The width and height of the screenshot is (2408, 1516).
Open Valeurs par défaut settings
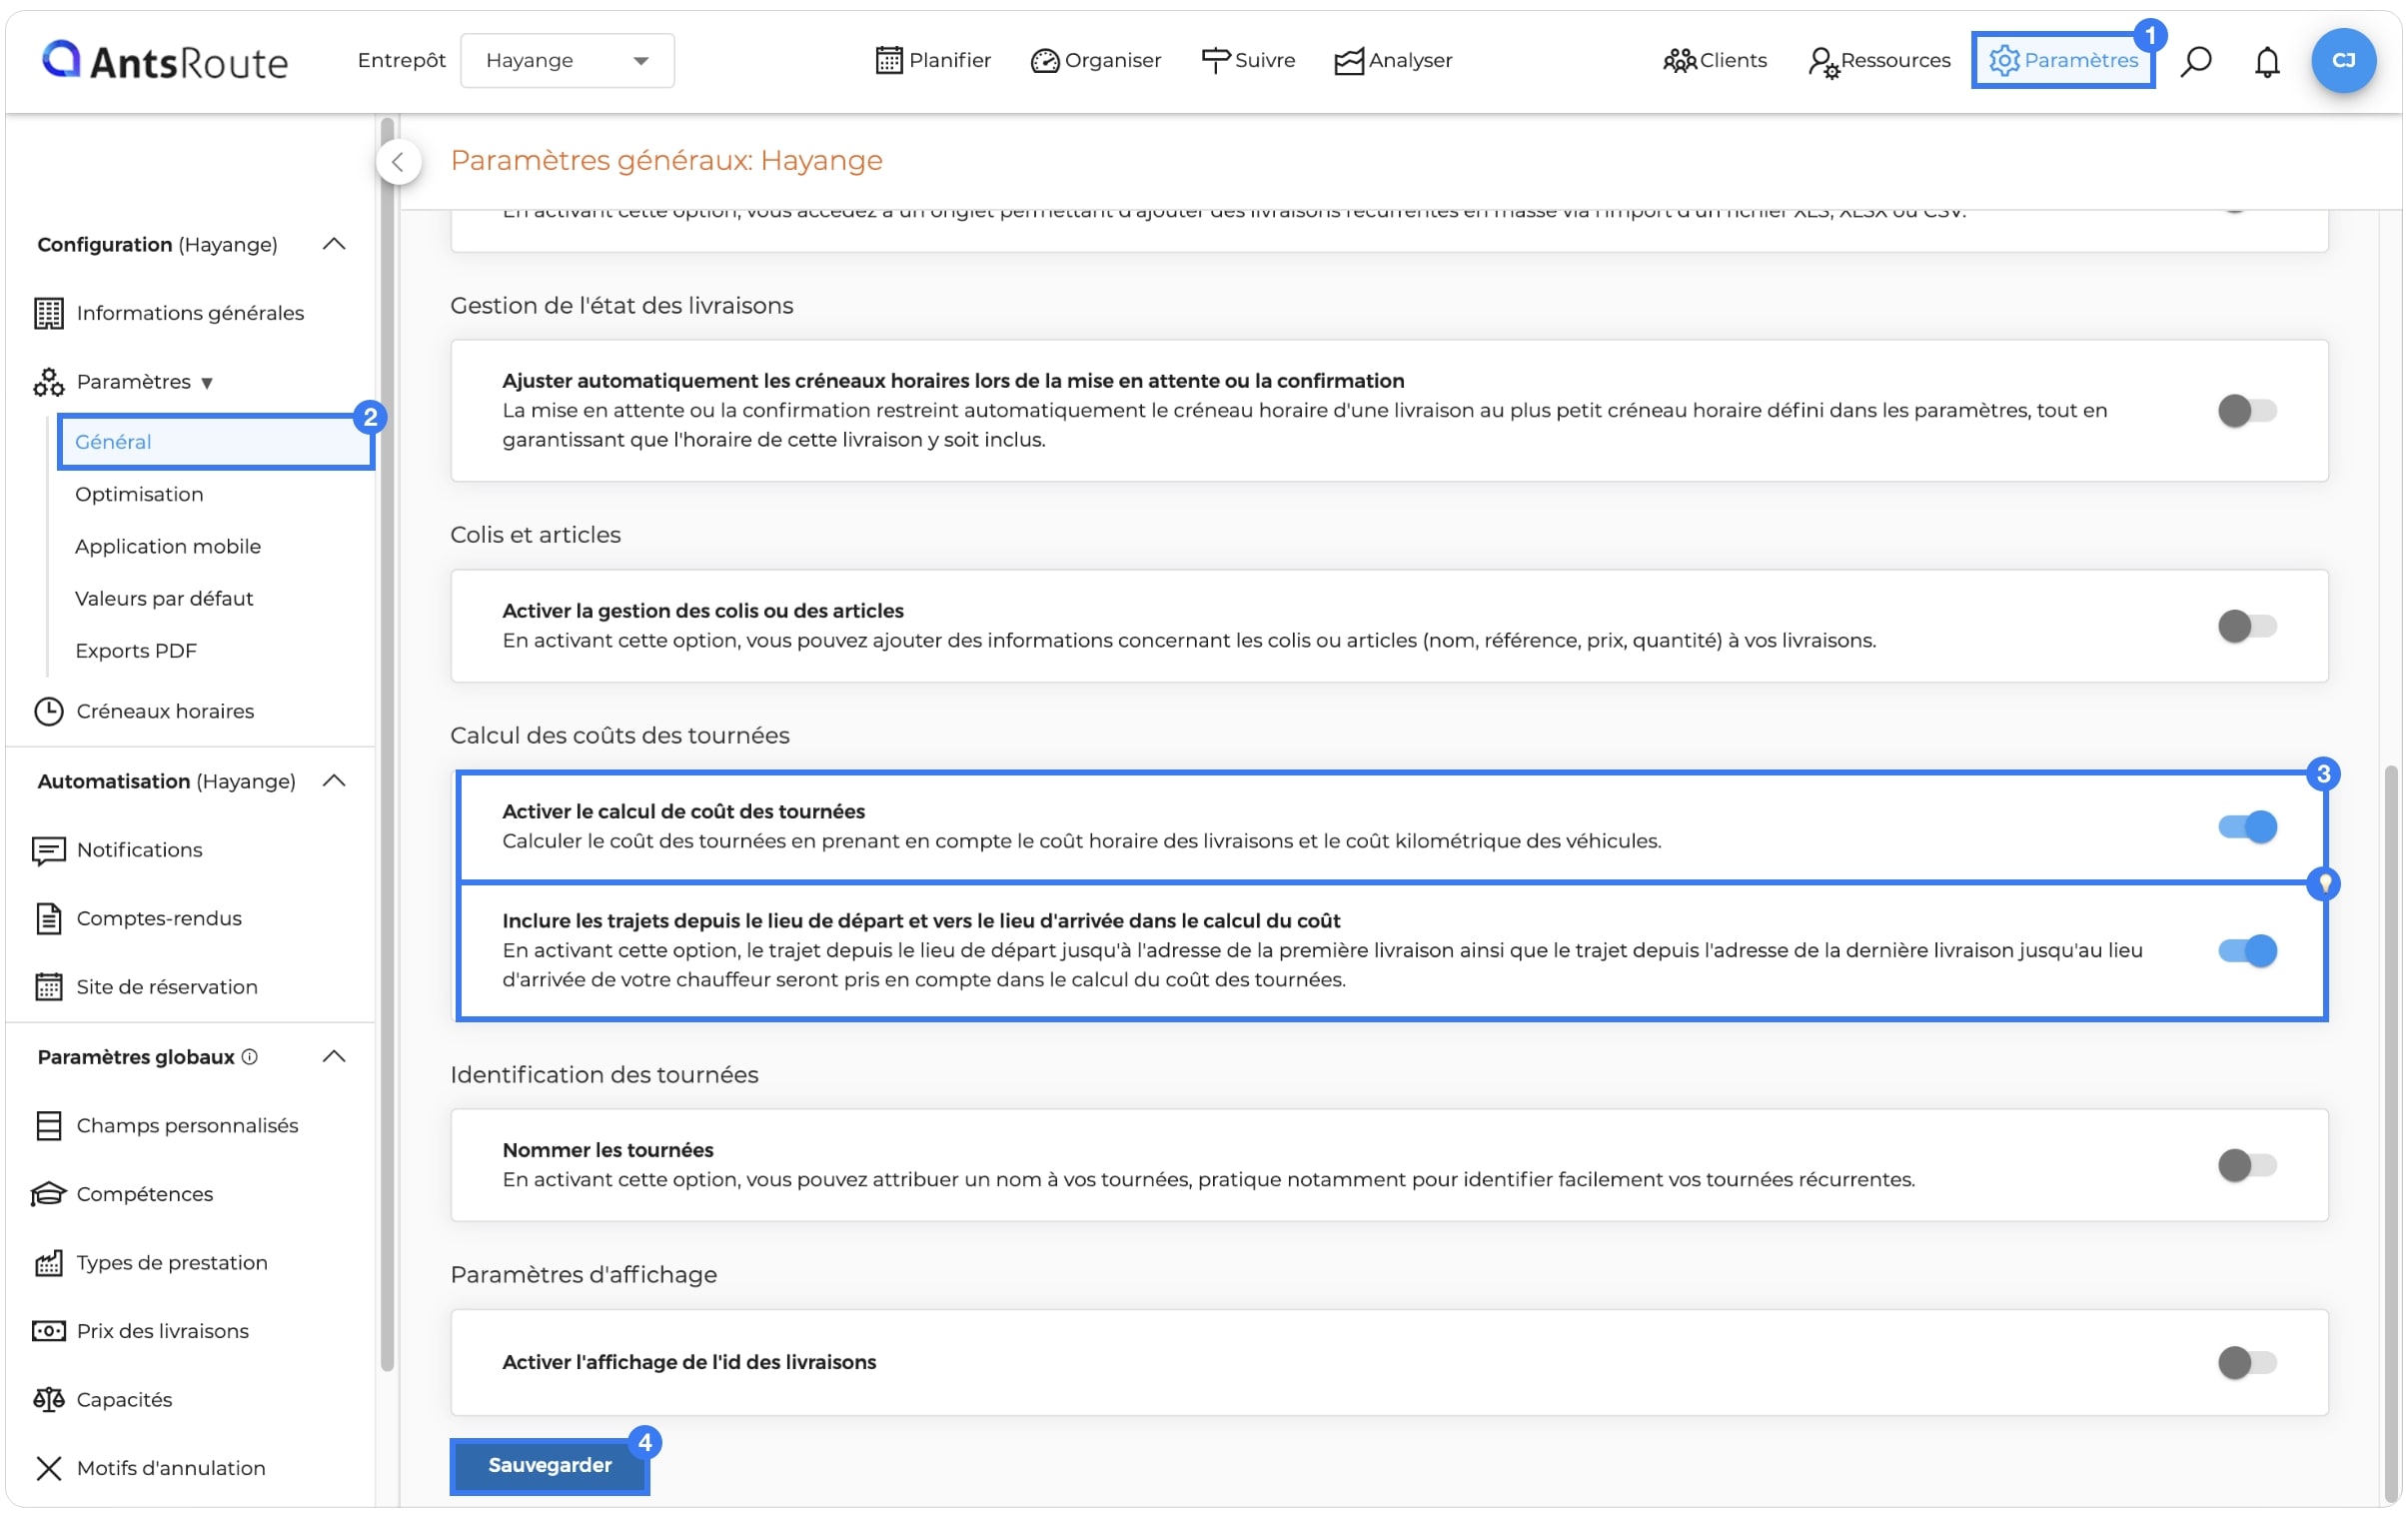click(164, 598)
